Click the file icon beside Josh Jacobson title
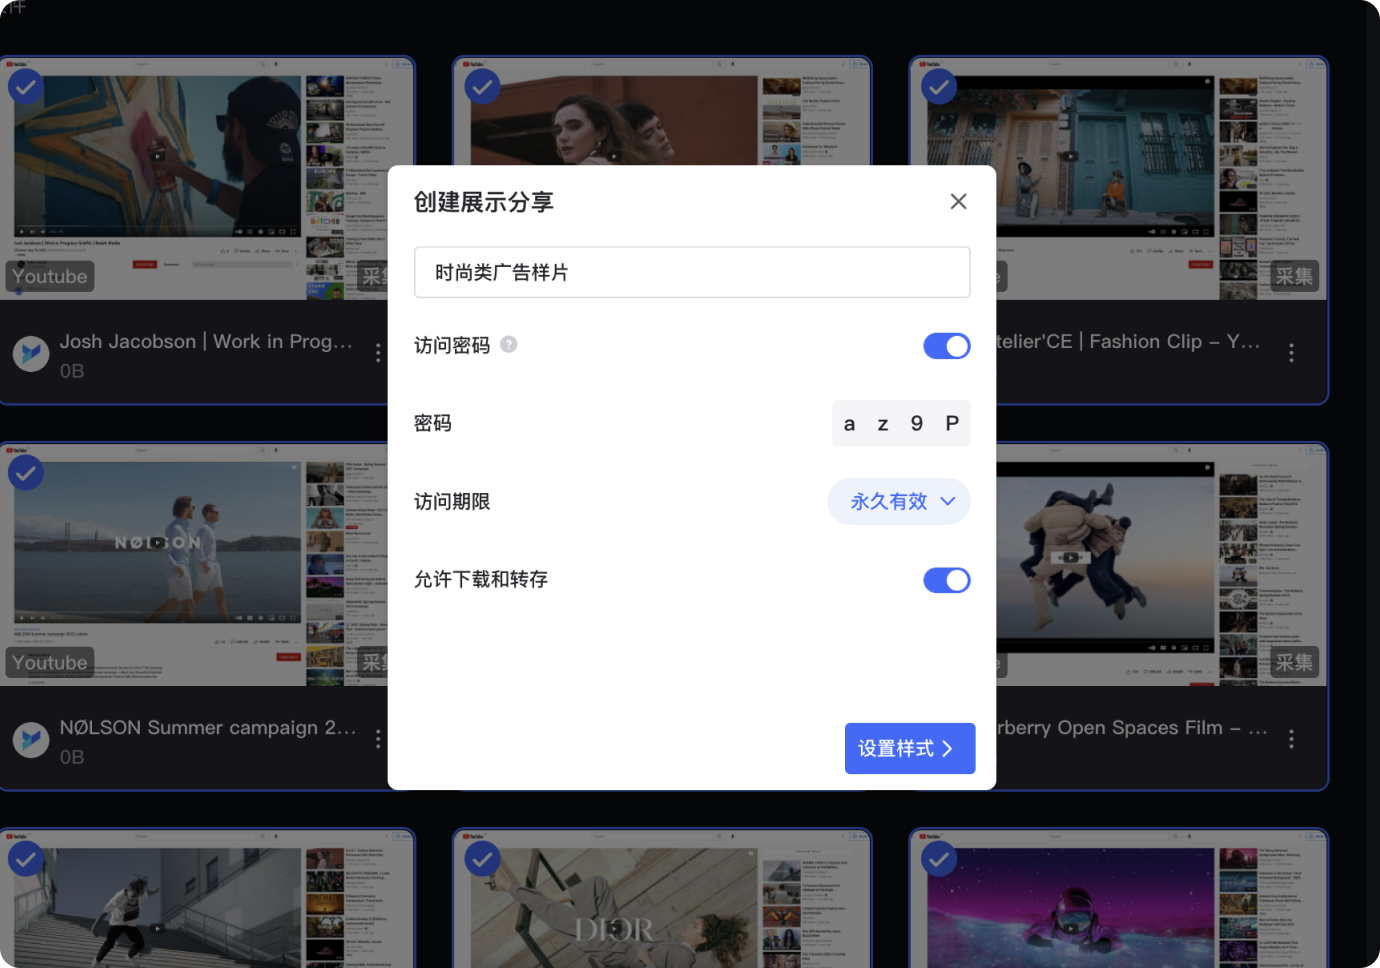The width and height of the screenshot is (1380, 968). (x=31, y=353)
